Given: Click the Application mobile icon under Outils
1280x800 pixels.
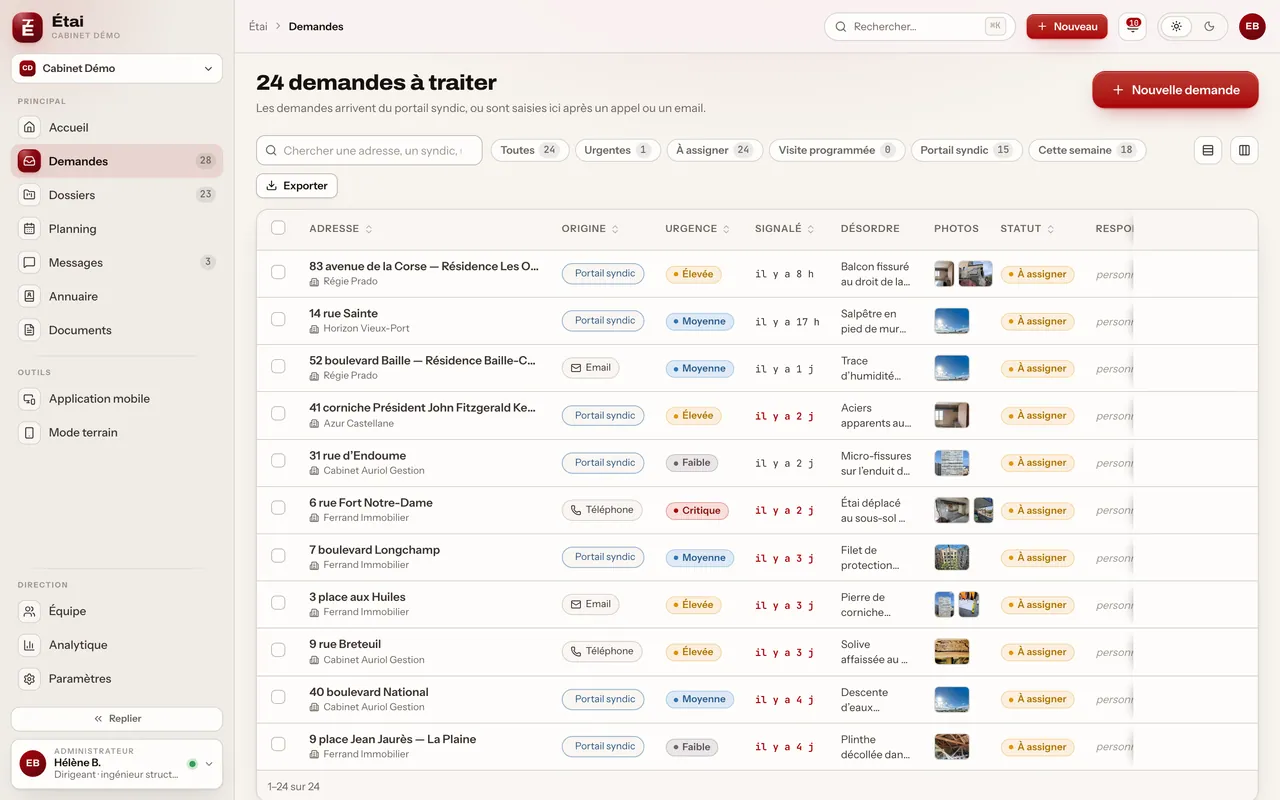Looking at the screenshot, I should (30, 399).
